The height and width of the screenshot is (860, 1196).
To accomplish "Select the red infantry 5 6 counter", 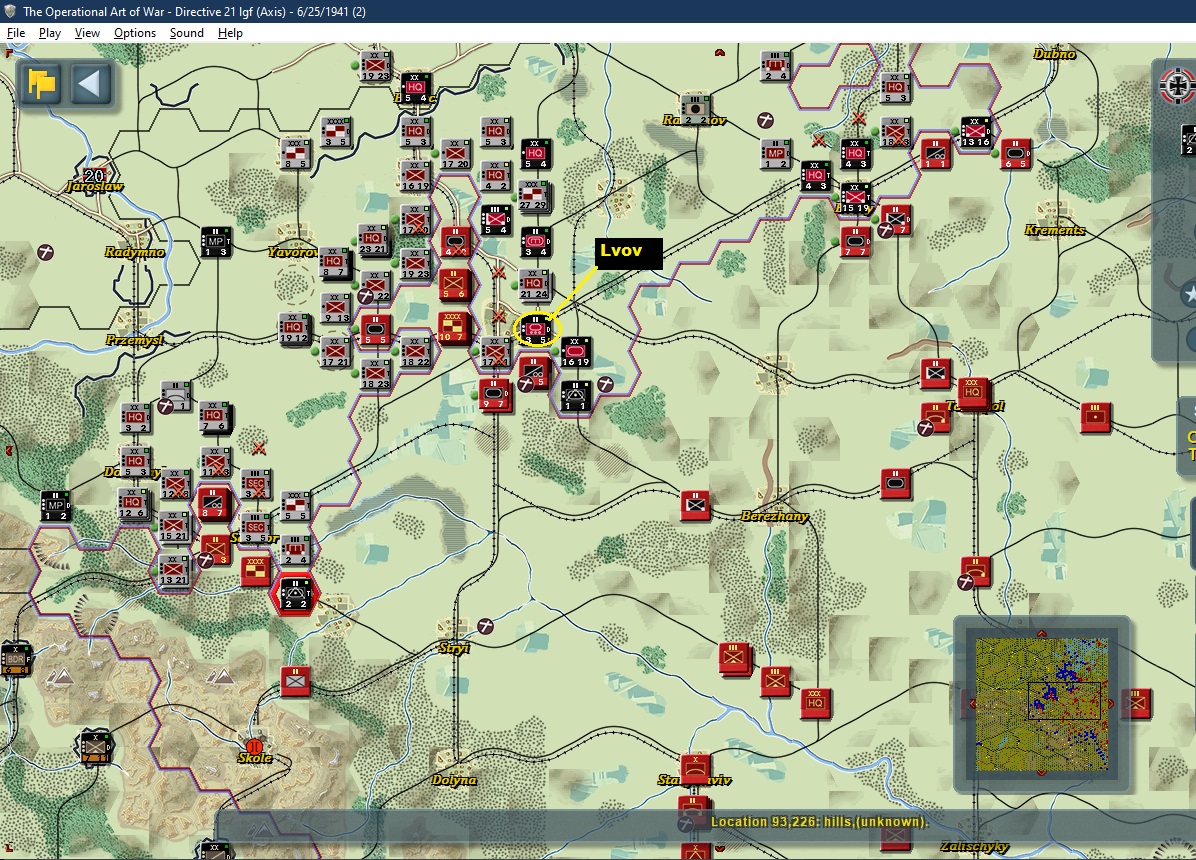I will [x=454, y=284].
